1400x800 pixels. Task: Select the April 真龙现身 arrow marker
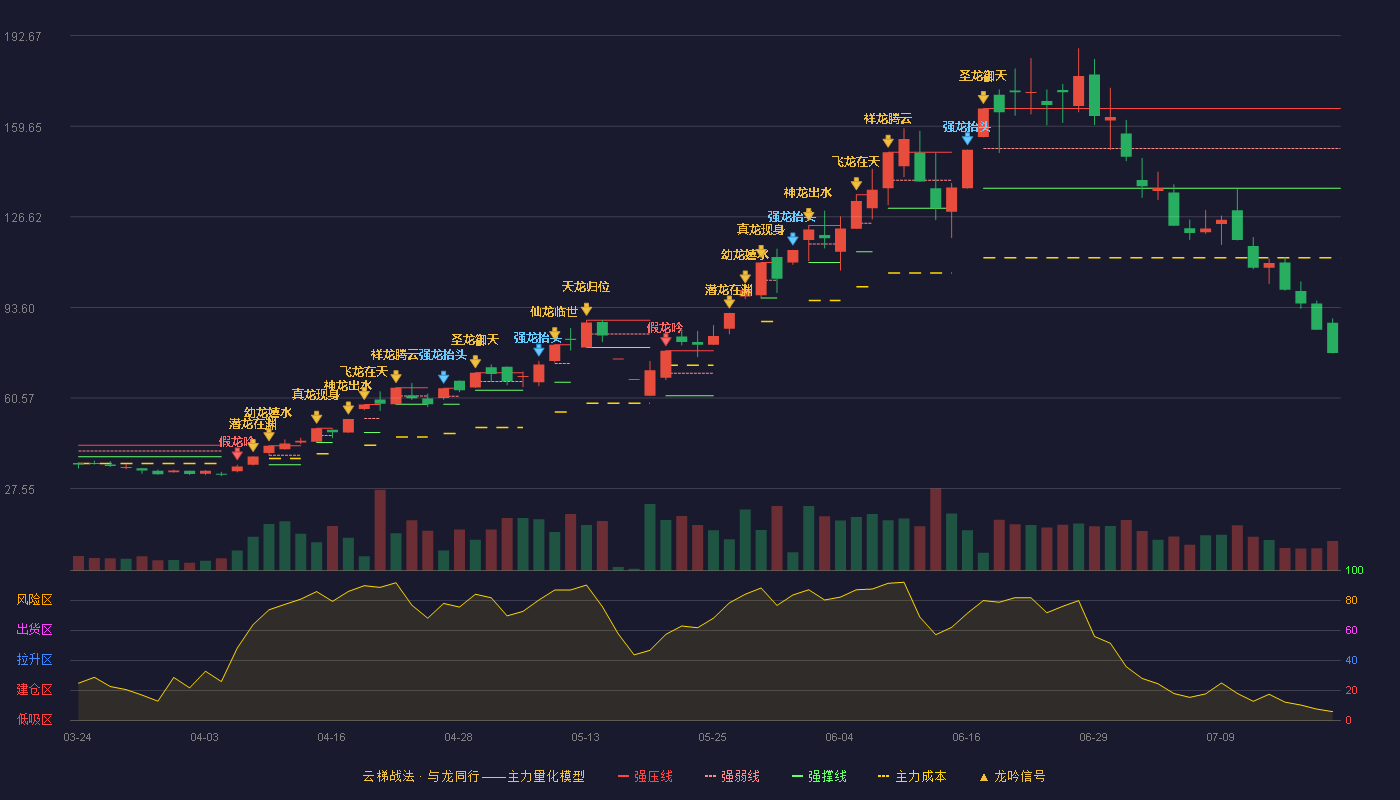pos(316,417)
